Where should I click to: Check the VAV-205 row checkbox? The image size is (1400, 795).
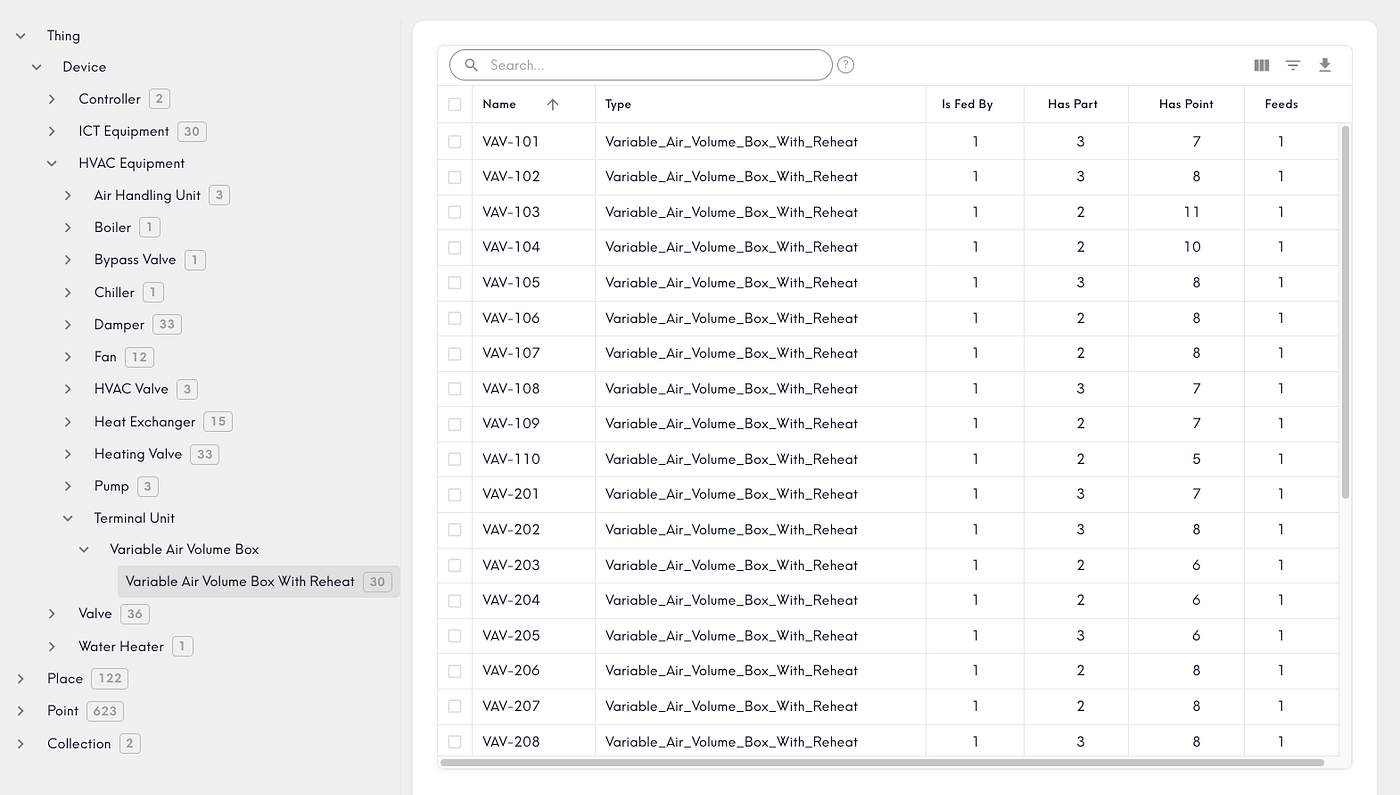tap(455, 636)
